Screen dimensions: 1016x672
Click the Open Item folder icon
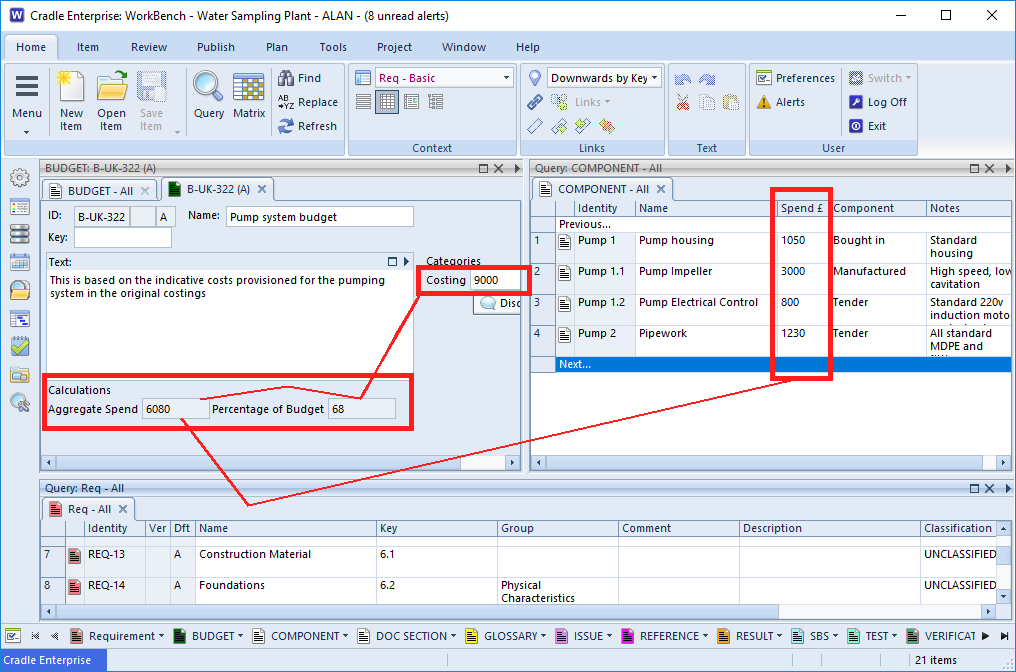pyautogui.click(x=111, y=88)
